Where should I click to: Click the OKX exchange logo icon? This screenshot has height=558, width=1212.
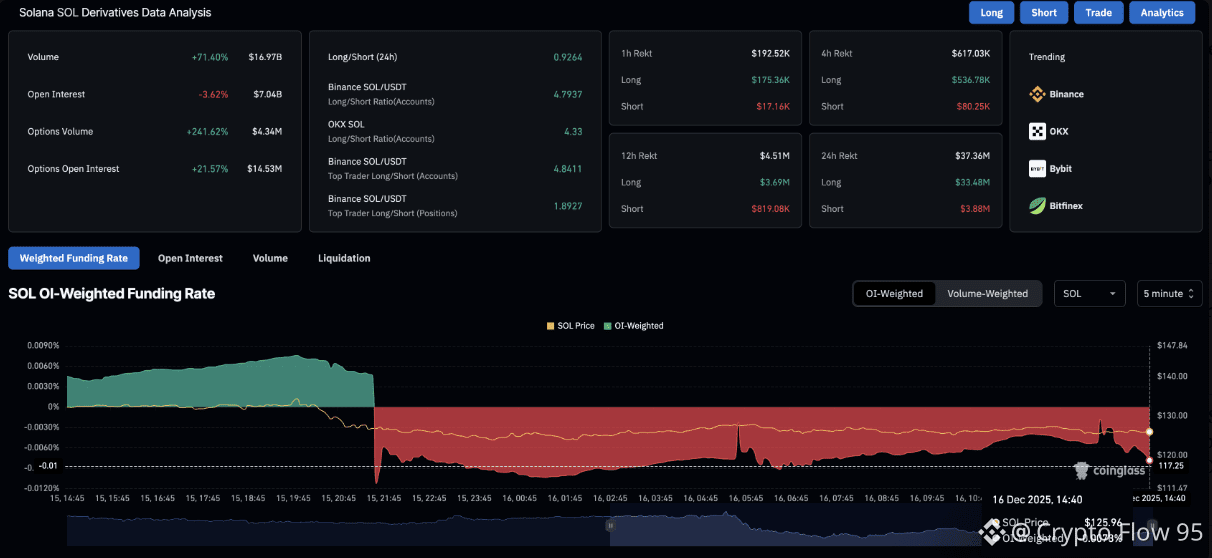(x=1037, y=131)
